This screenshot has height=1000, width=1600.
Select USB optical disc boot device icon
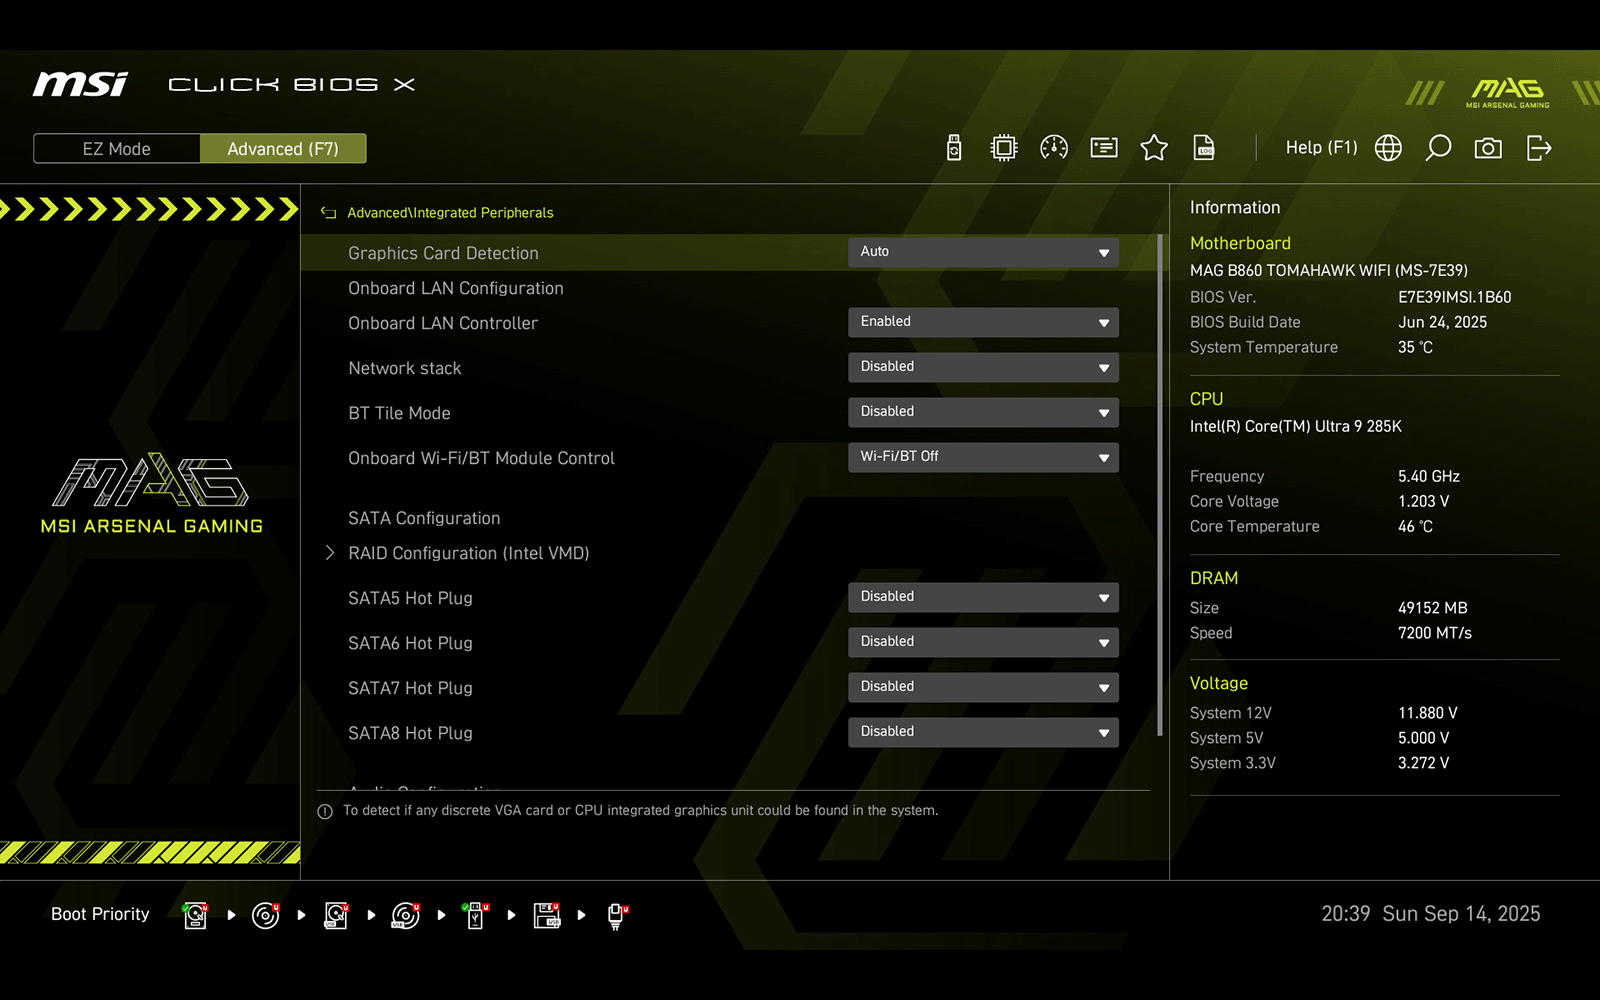pyautogui.click(x=406, y=915)
